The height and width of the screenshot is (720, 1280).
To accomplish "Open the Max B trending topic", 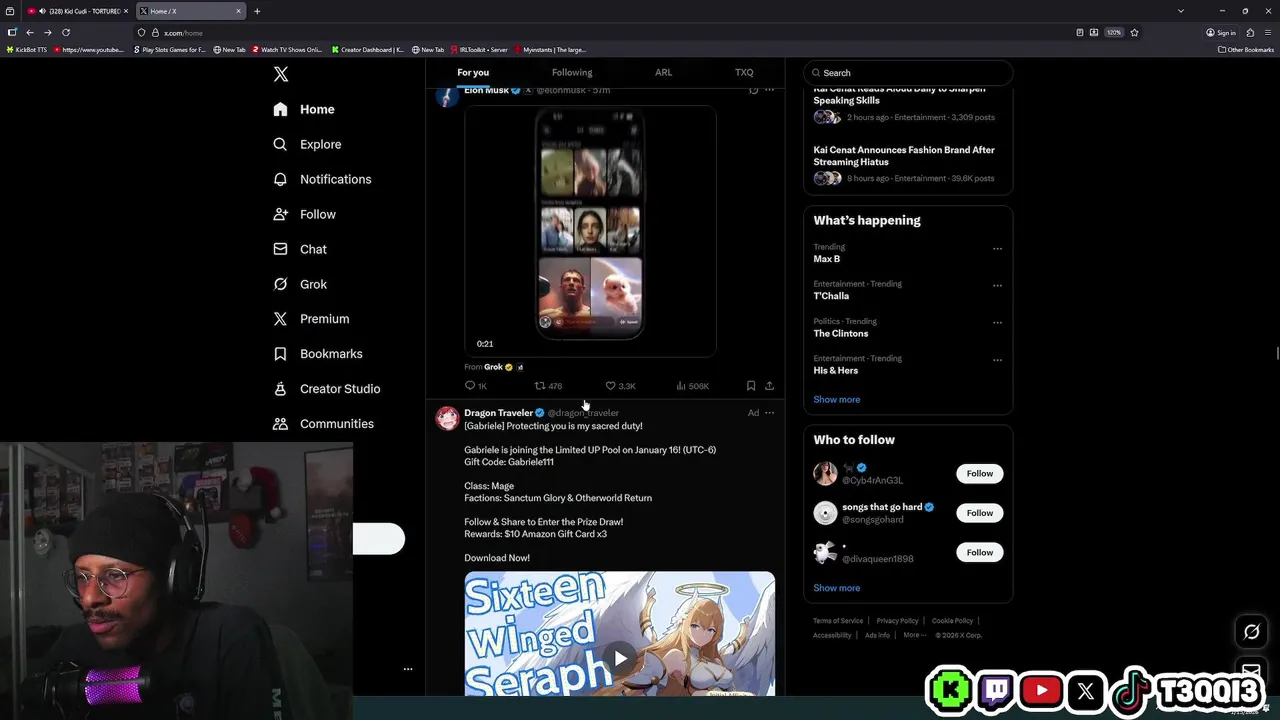I will coord(826,259).
